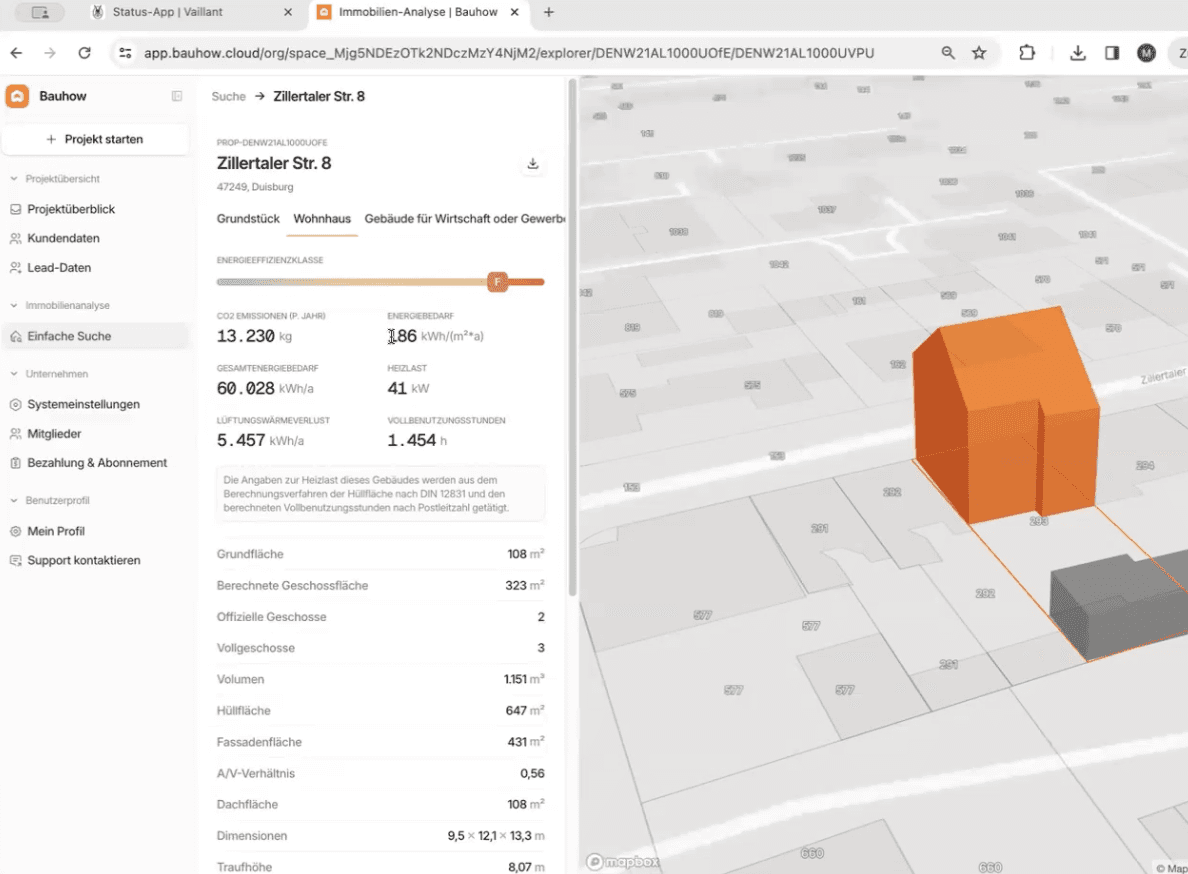Open Kundendaten menu item
Viewport: 1188px width, 874px height.
[x=95, y=239]
